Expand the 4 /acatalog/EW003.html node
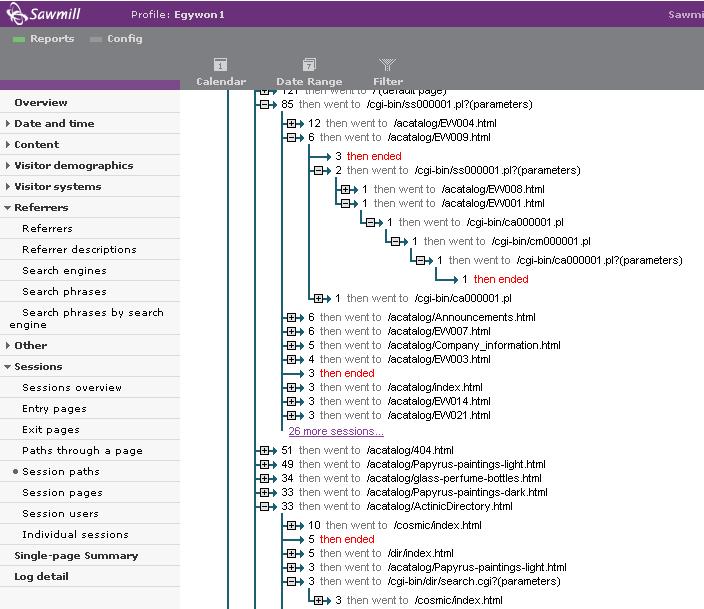The image size is (704, 609). point(292,359)
